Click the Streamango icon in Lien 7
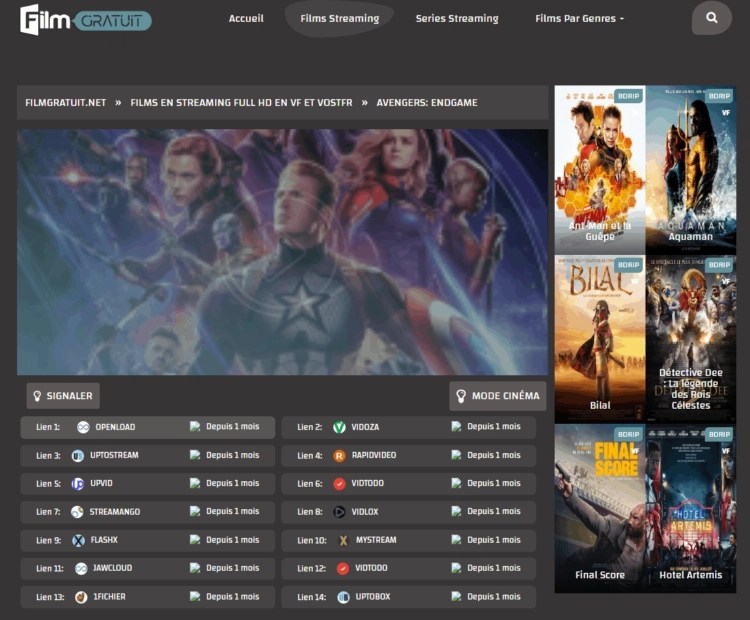Image resolution: width=750 pixels, height=620 pixels. (x=77, y=512)
